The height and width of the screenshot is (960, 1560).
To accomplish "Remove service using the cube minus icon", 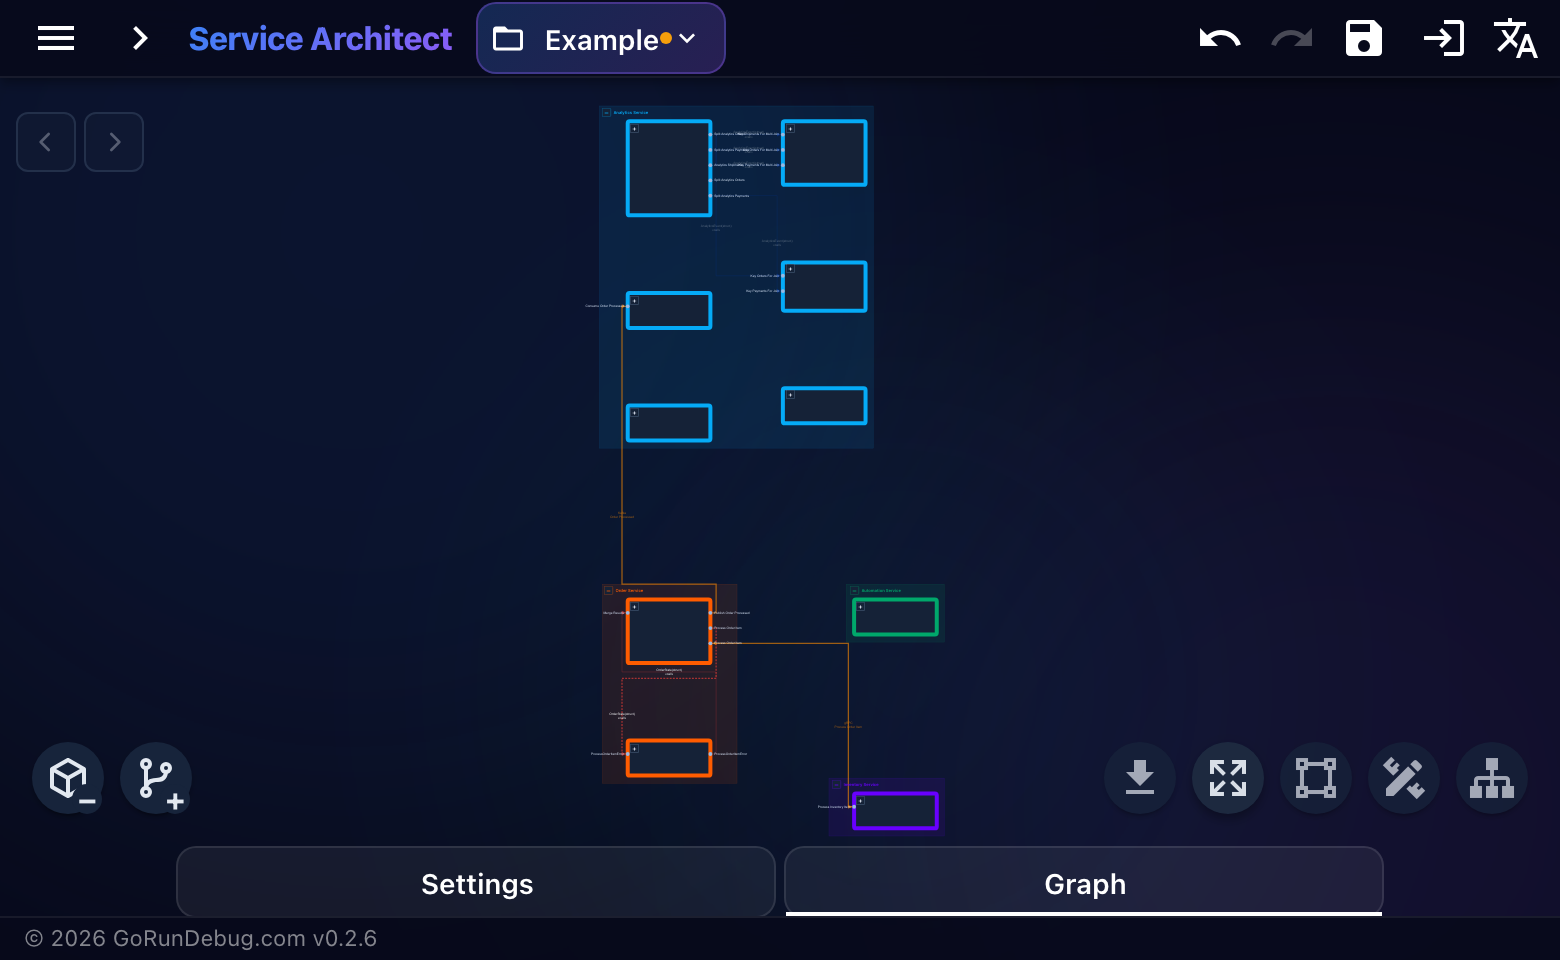I will click(68, 778).
